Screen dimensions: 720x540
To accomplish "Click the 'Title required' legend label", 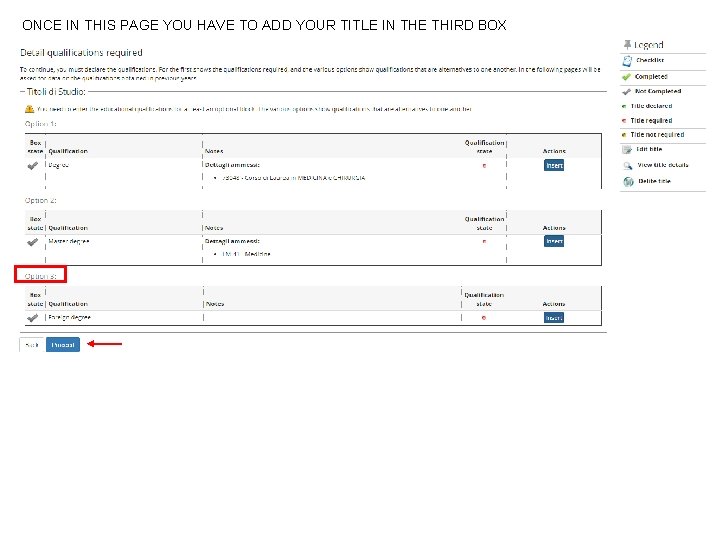I will 652,121.
